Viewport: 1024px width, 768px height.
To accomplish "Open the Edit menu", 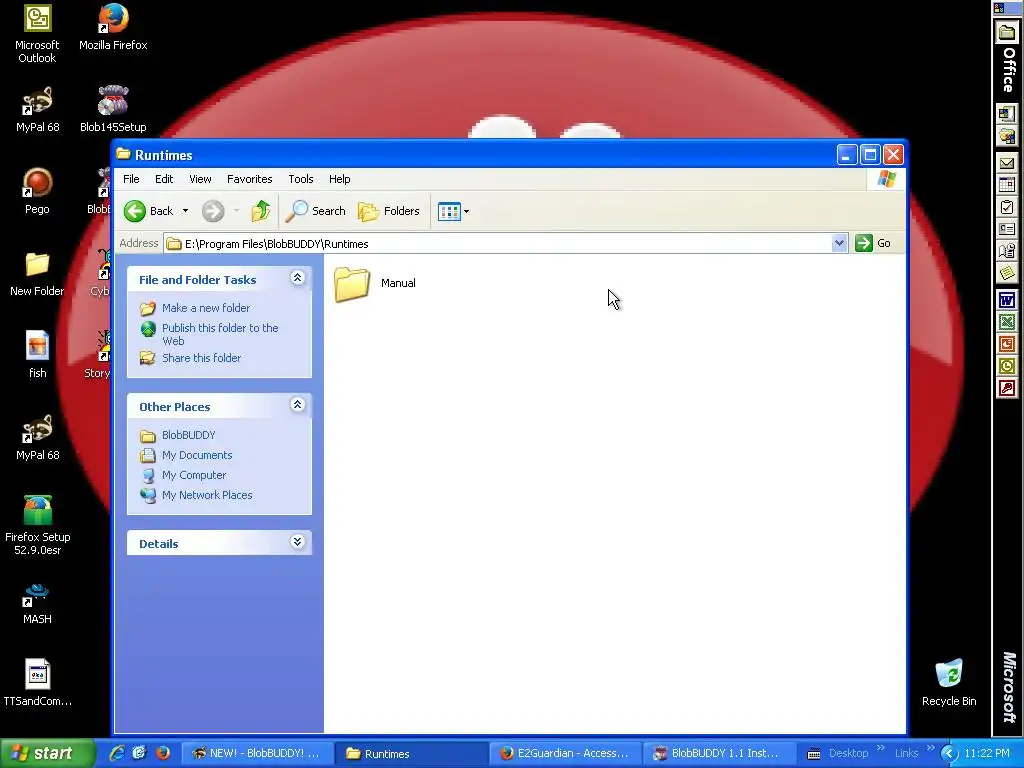I will (x=164, y=179).
